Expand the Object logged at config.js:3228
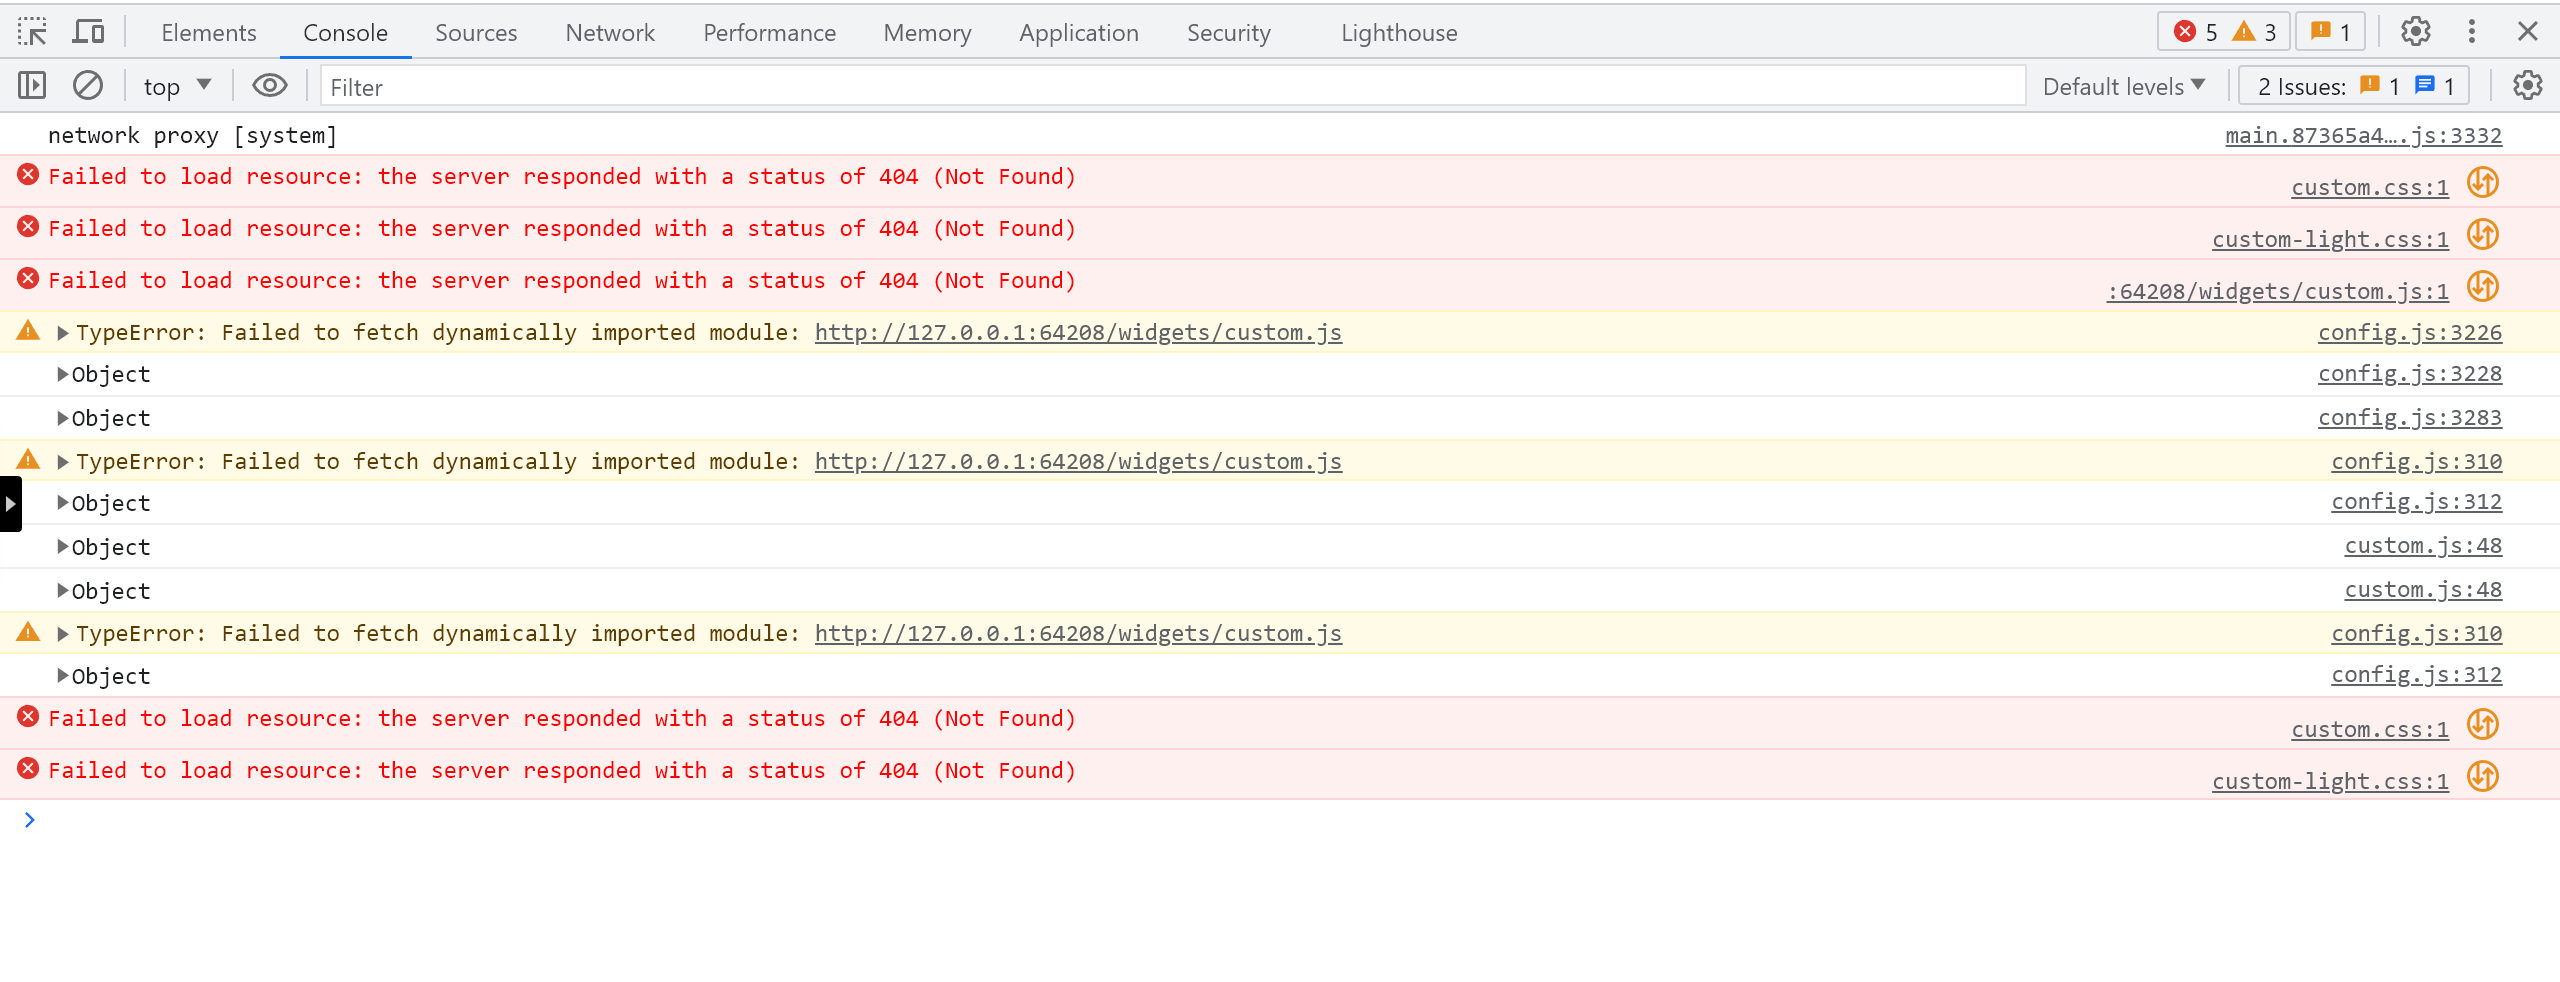This screenshot has height=982, width=2560. click(x=63, y=375)
